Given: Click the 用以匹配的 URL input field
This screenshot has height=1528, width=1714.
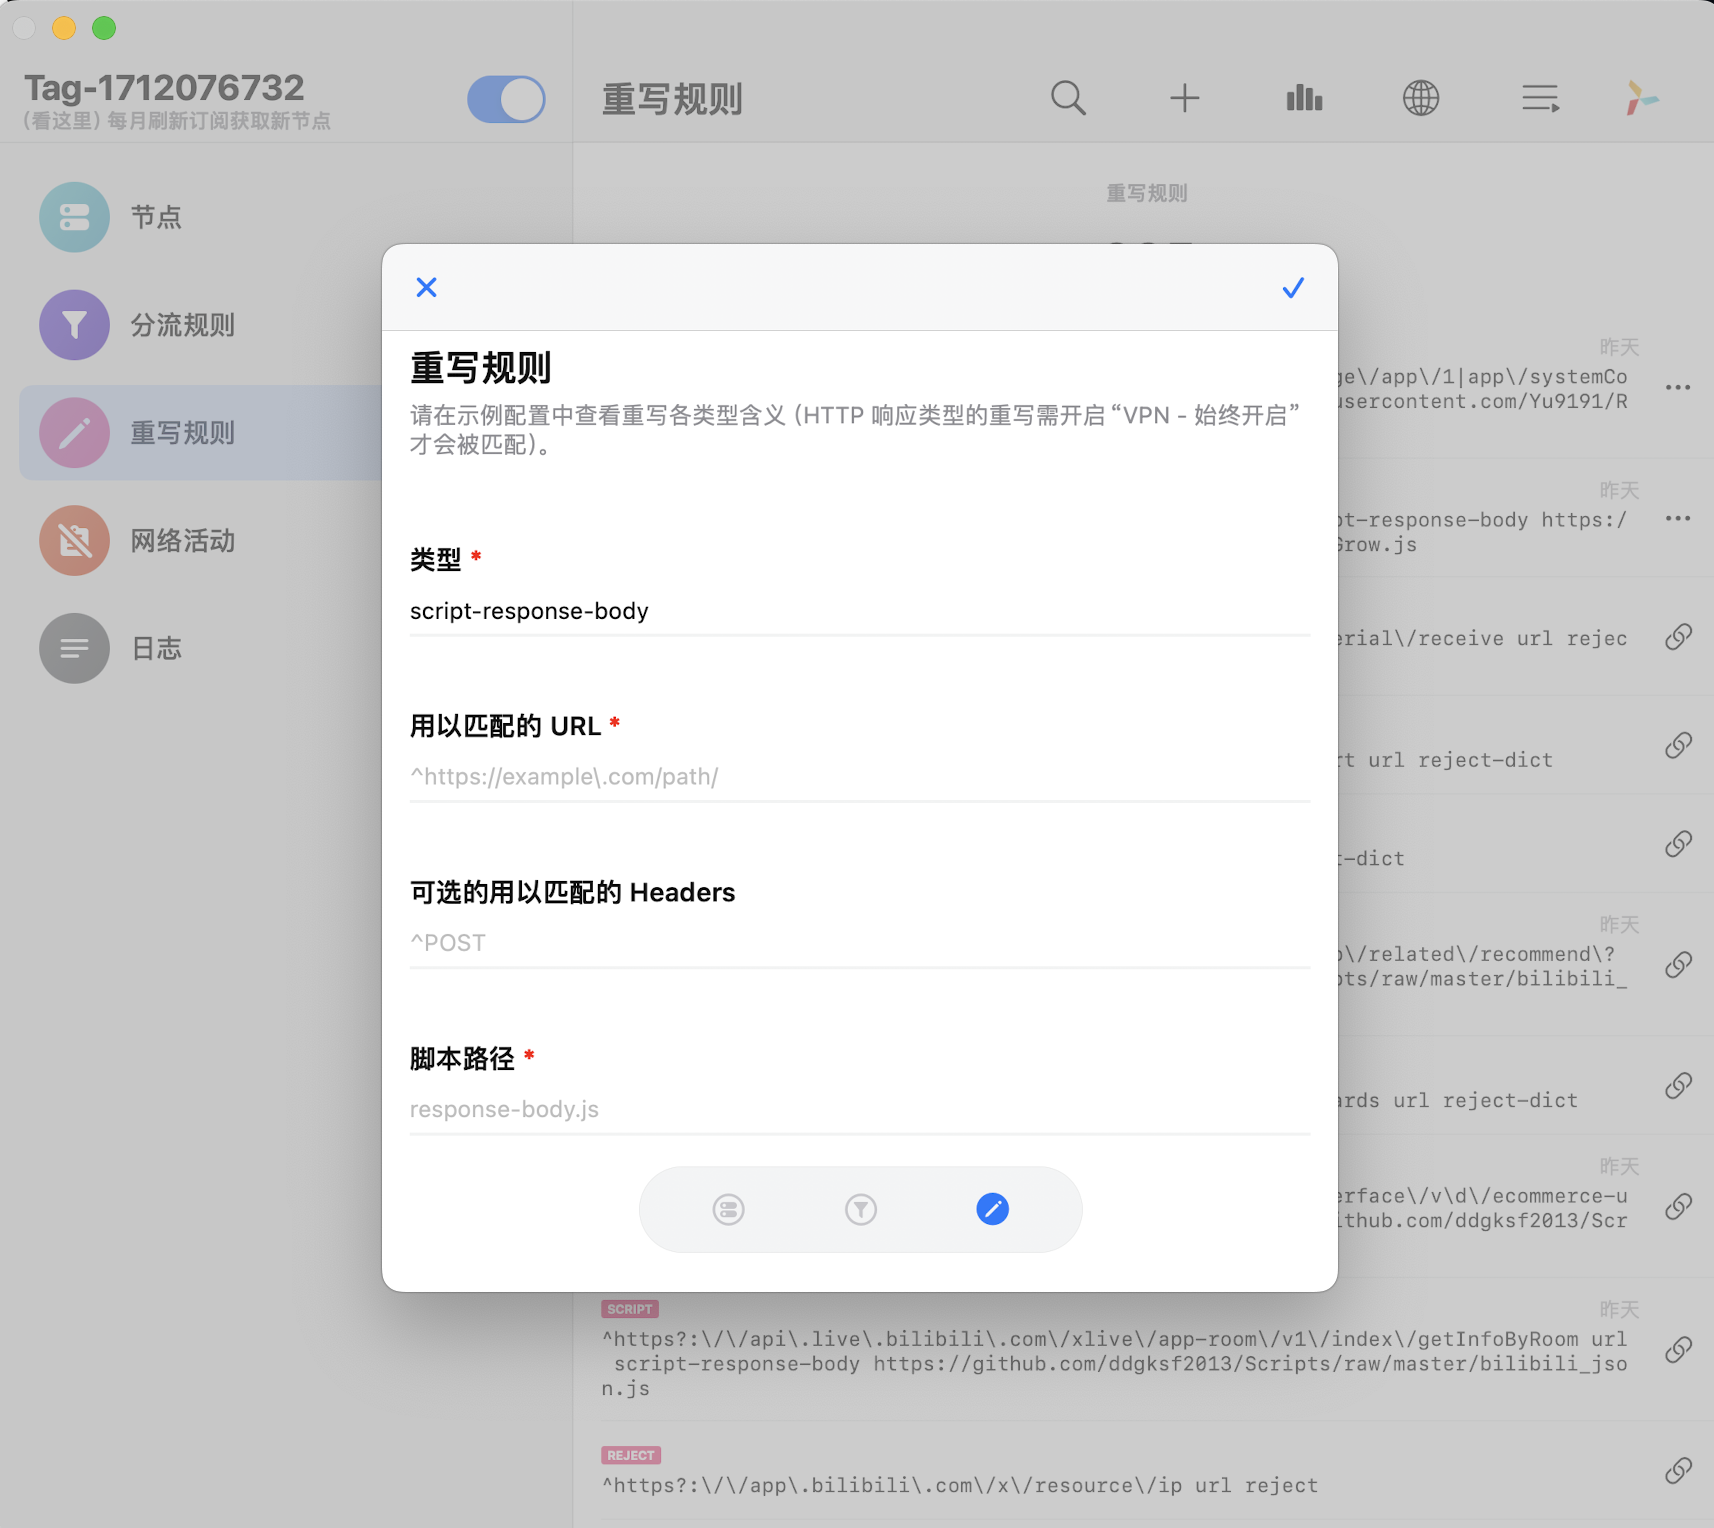Looking at the screenshot, I should 858,777.
